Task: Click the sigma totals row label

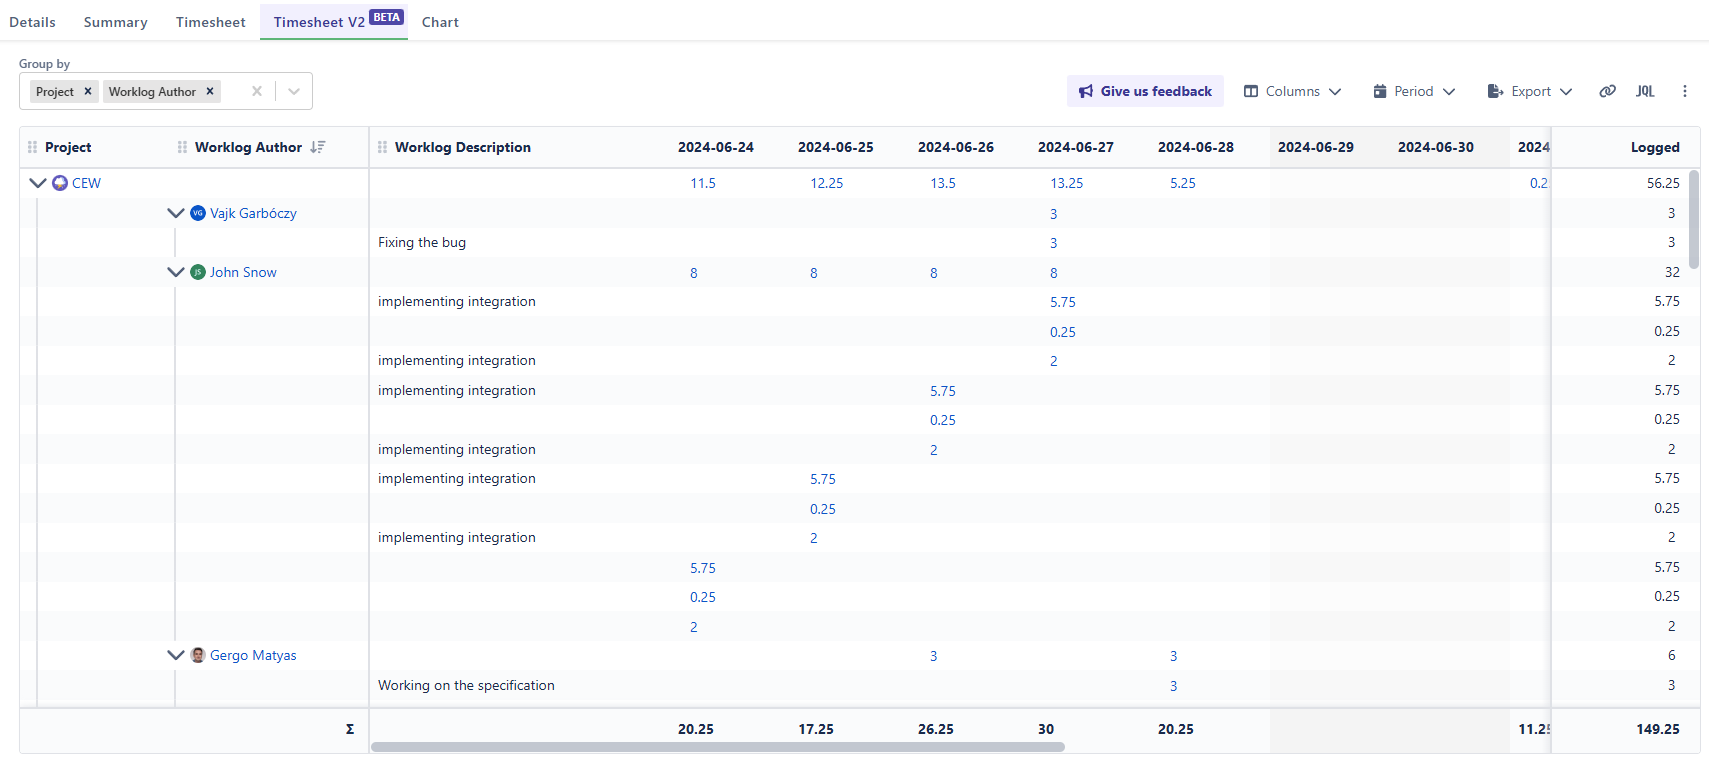Action: pos(350,729)
